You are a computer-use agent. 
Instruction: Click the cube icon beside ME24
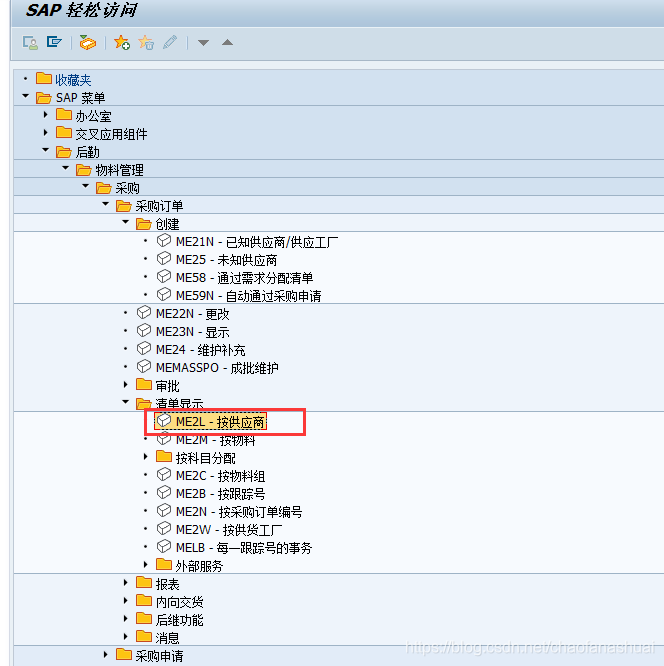144,349
